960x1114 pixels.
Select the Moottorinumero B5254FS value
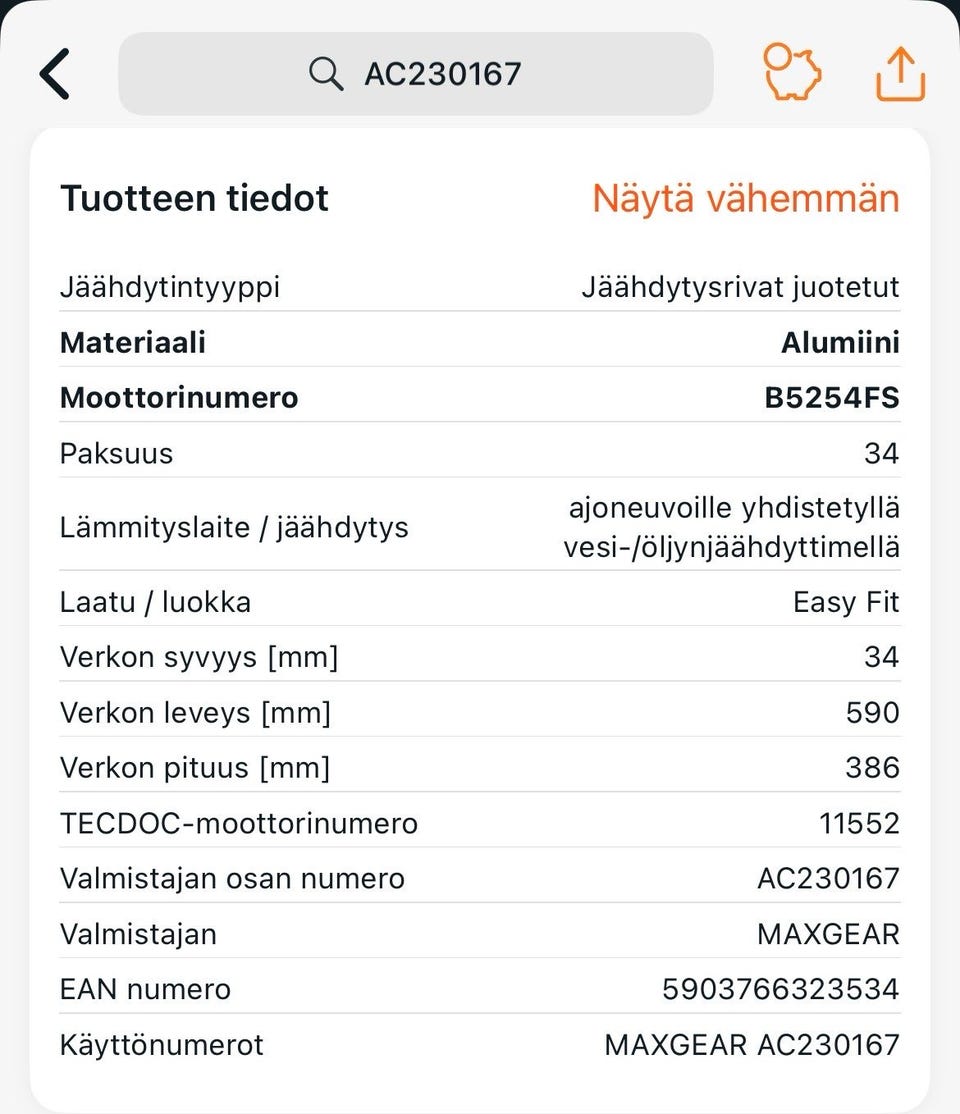pos(832,397)
